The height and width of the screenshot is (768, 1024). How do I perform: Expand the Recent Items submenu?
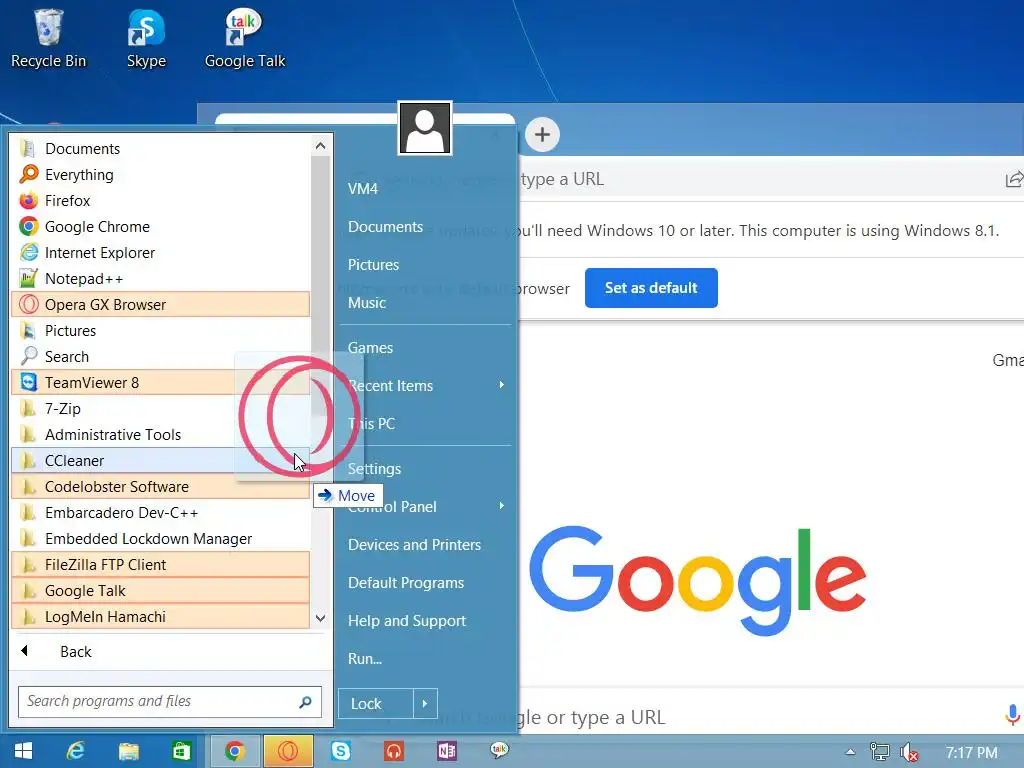pos(502,385)
